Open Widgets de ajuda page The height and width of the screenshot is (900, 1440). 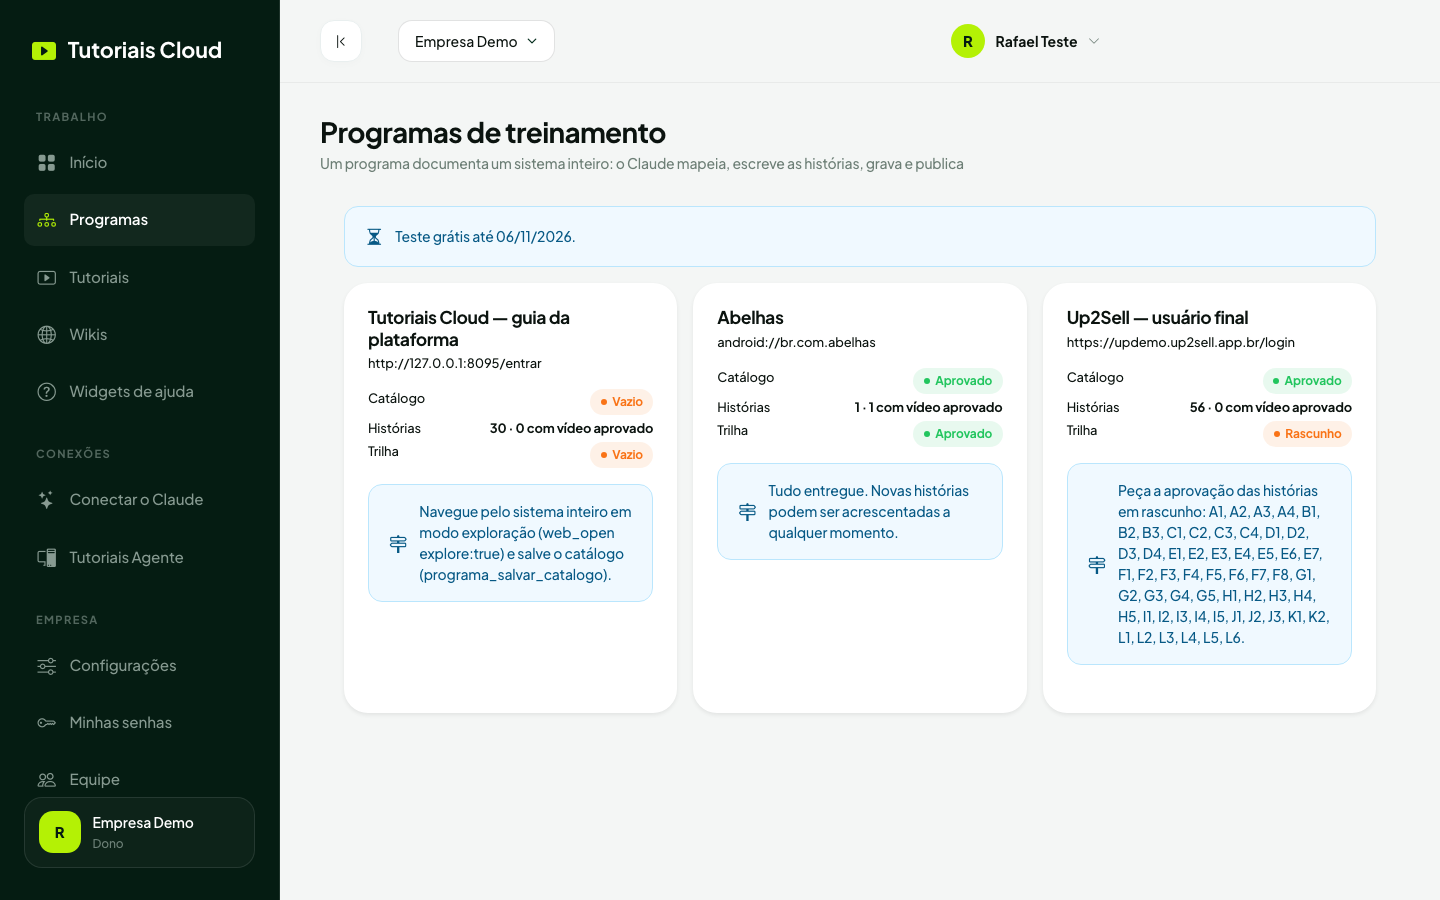click(139, 392)
